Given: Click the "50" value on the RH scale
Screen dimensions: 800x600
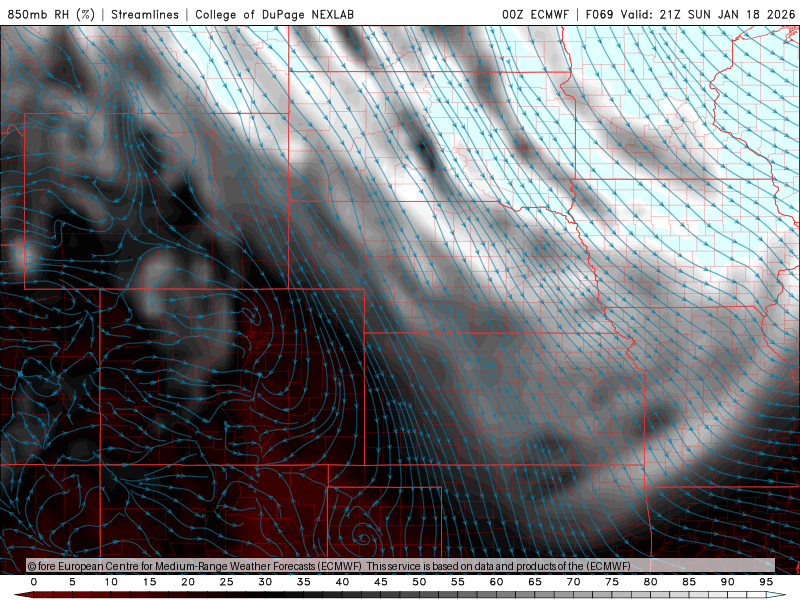Looking at the screenshot, I should pos(419,582).
